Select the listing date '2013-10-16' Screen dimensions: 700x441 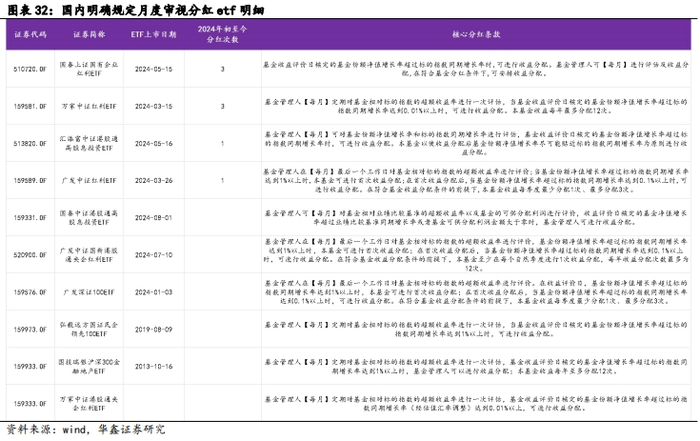click(154, 366)
